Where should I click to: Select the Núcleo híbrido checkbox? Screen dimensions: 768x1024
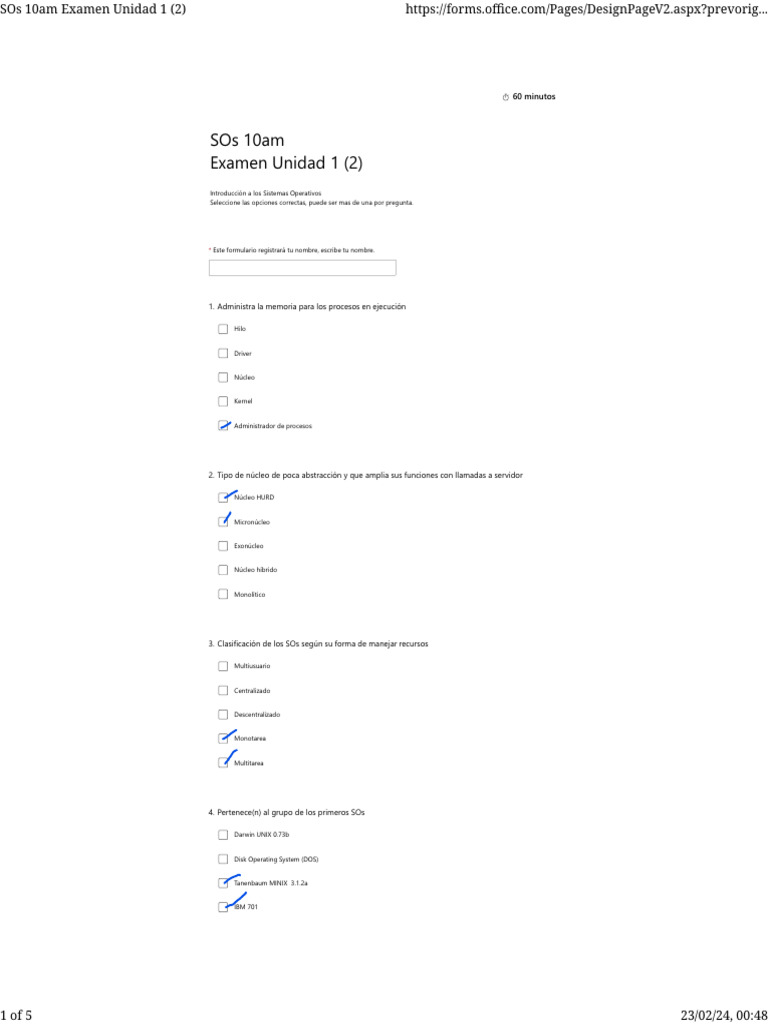[x=223, y=570]
